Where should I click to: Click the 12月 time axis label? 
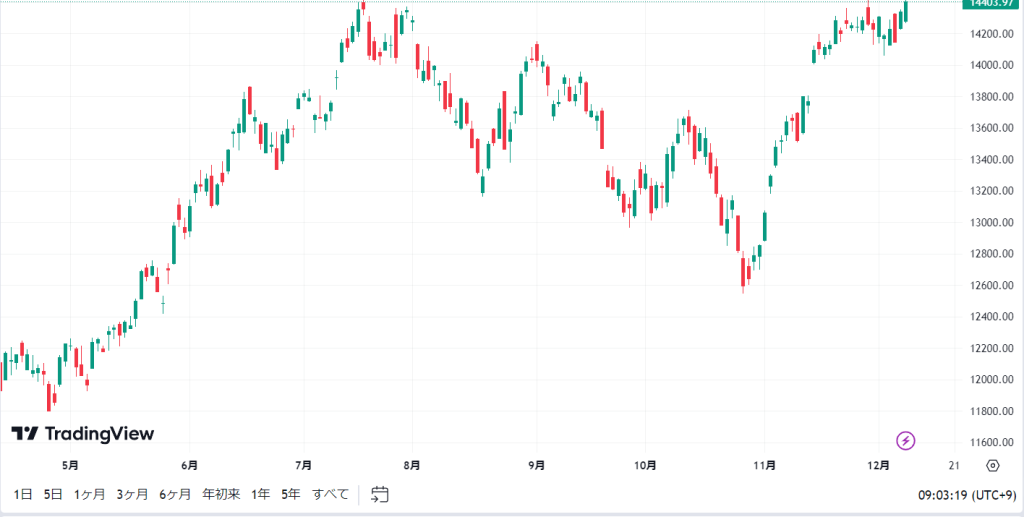pos(878,465)
